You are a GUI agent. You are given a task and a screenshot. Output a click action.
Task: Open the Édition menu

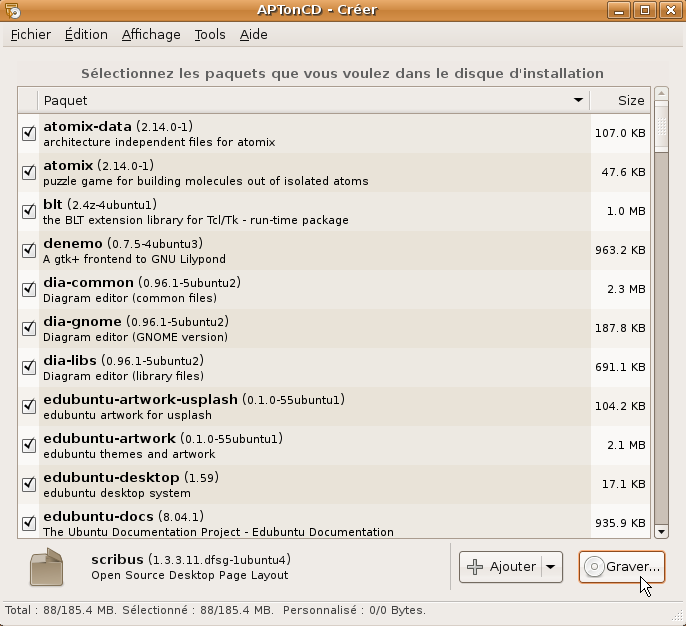pyautogui.click(x=86, y=35)
